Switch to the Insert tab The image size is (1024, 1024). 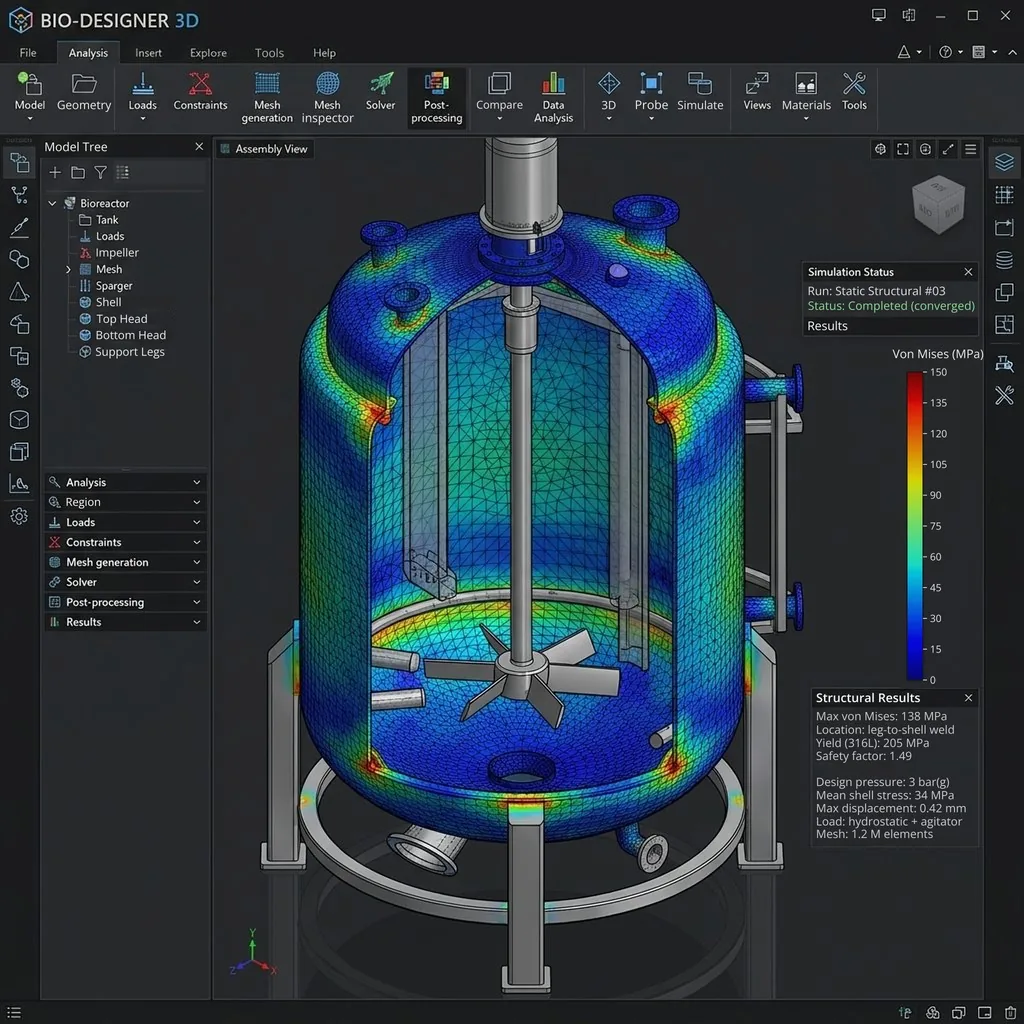point(148,53)
